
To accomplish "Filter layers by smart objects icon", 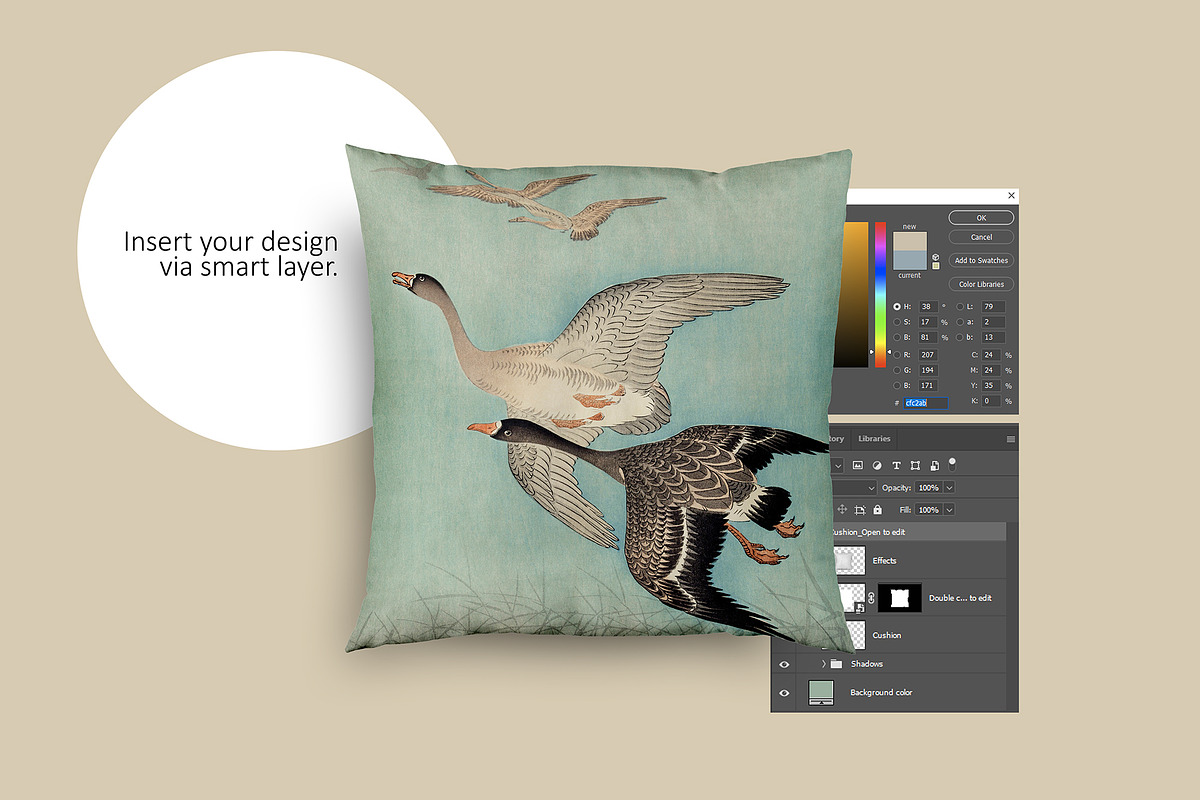I will coord(934,465).
